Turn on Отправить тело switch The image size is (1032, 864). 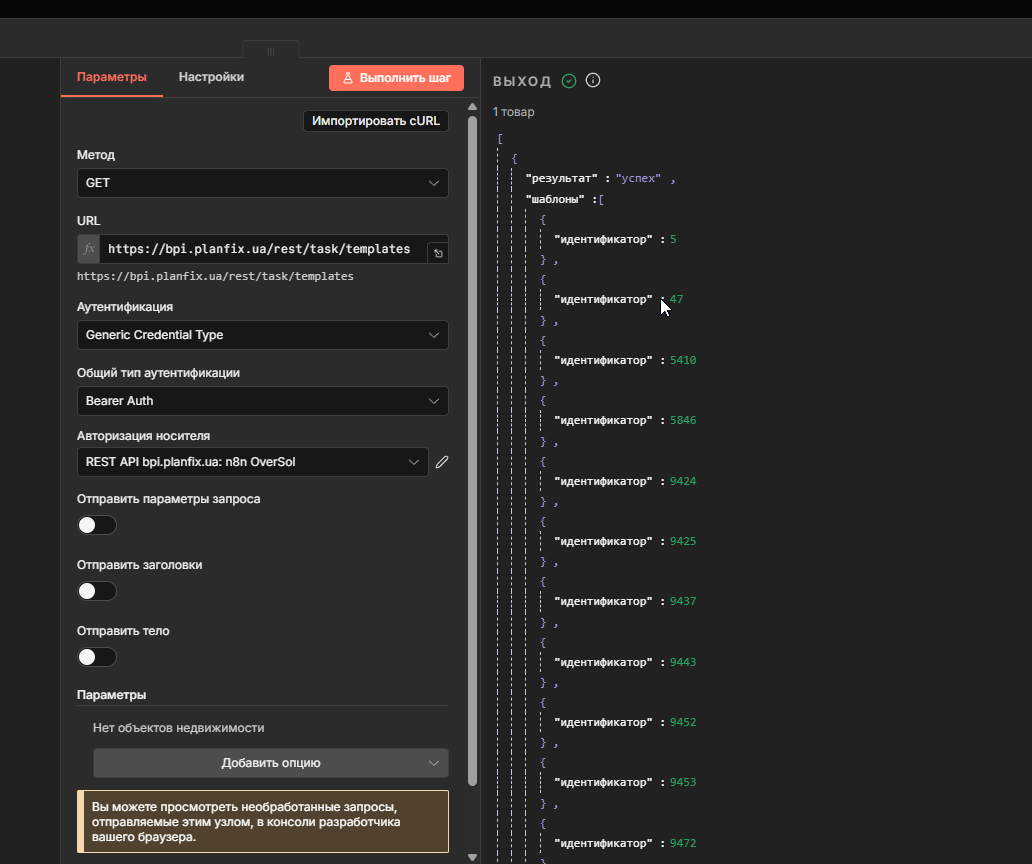pos(97,657)
